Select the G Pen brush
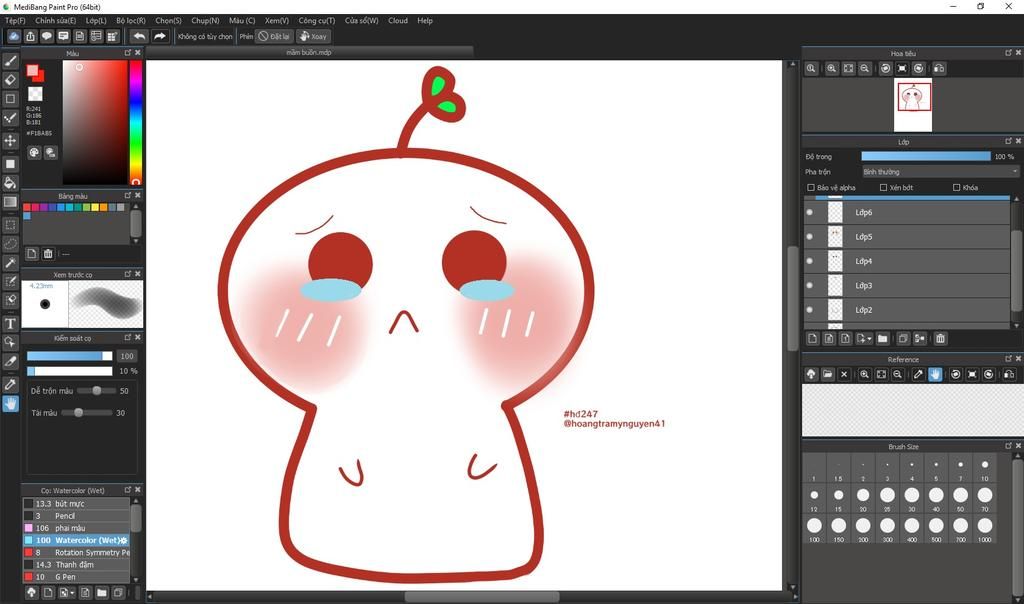The width and height of the screenshot is (1024, 604). pyautogui.click(x=76, y=577)
